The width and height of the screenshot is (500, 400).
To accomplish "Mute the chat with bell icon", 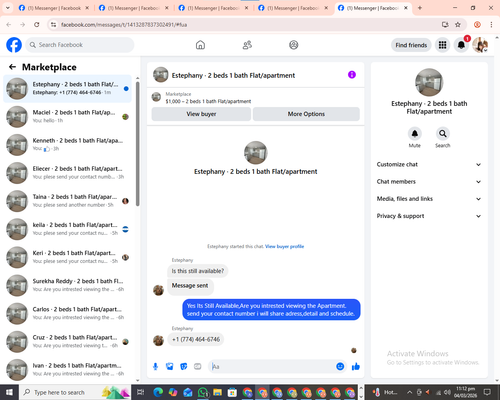I will (x=415, y=134).
